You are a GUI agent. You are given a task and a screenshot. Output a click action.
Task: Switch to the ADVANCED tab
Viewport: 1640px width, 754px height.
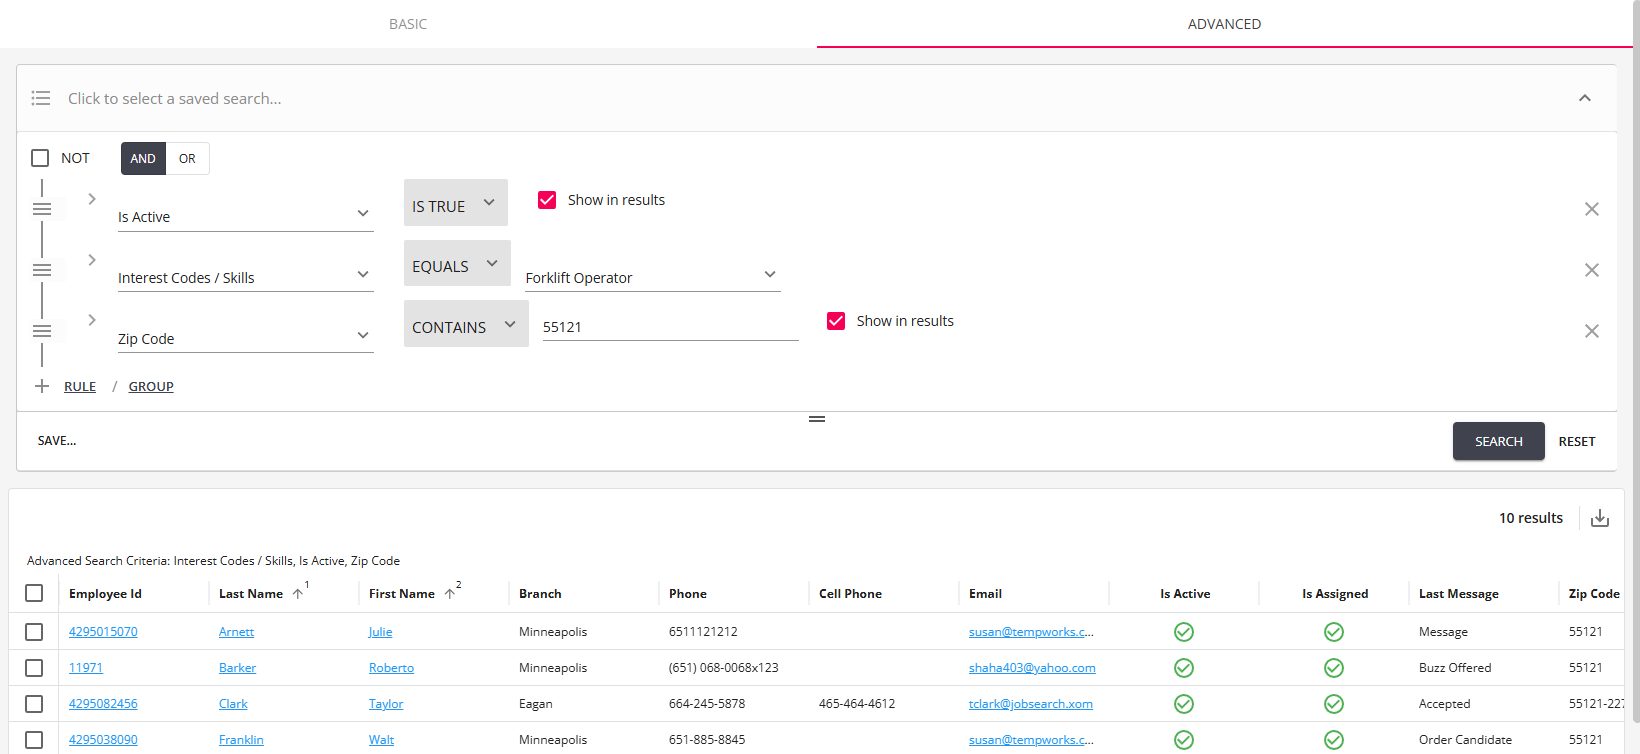1224,24
